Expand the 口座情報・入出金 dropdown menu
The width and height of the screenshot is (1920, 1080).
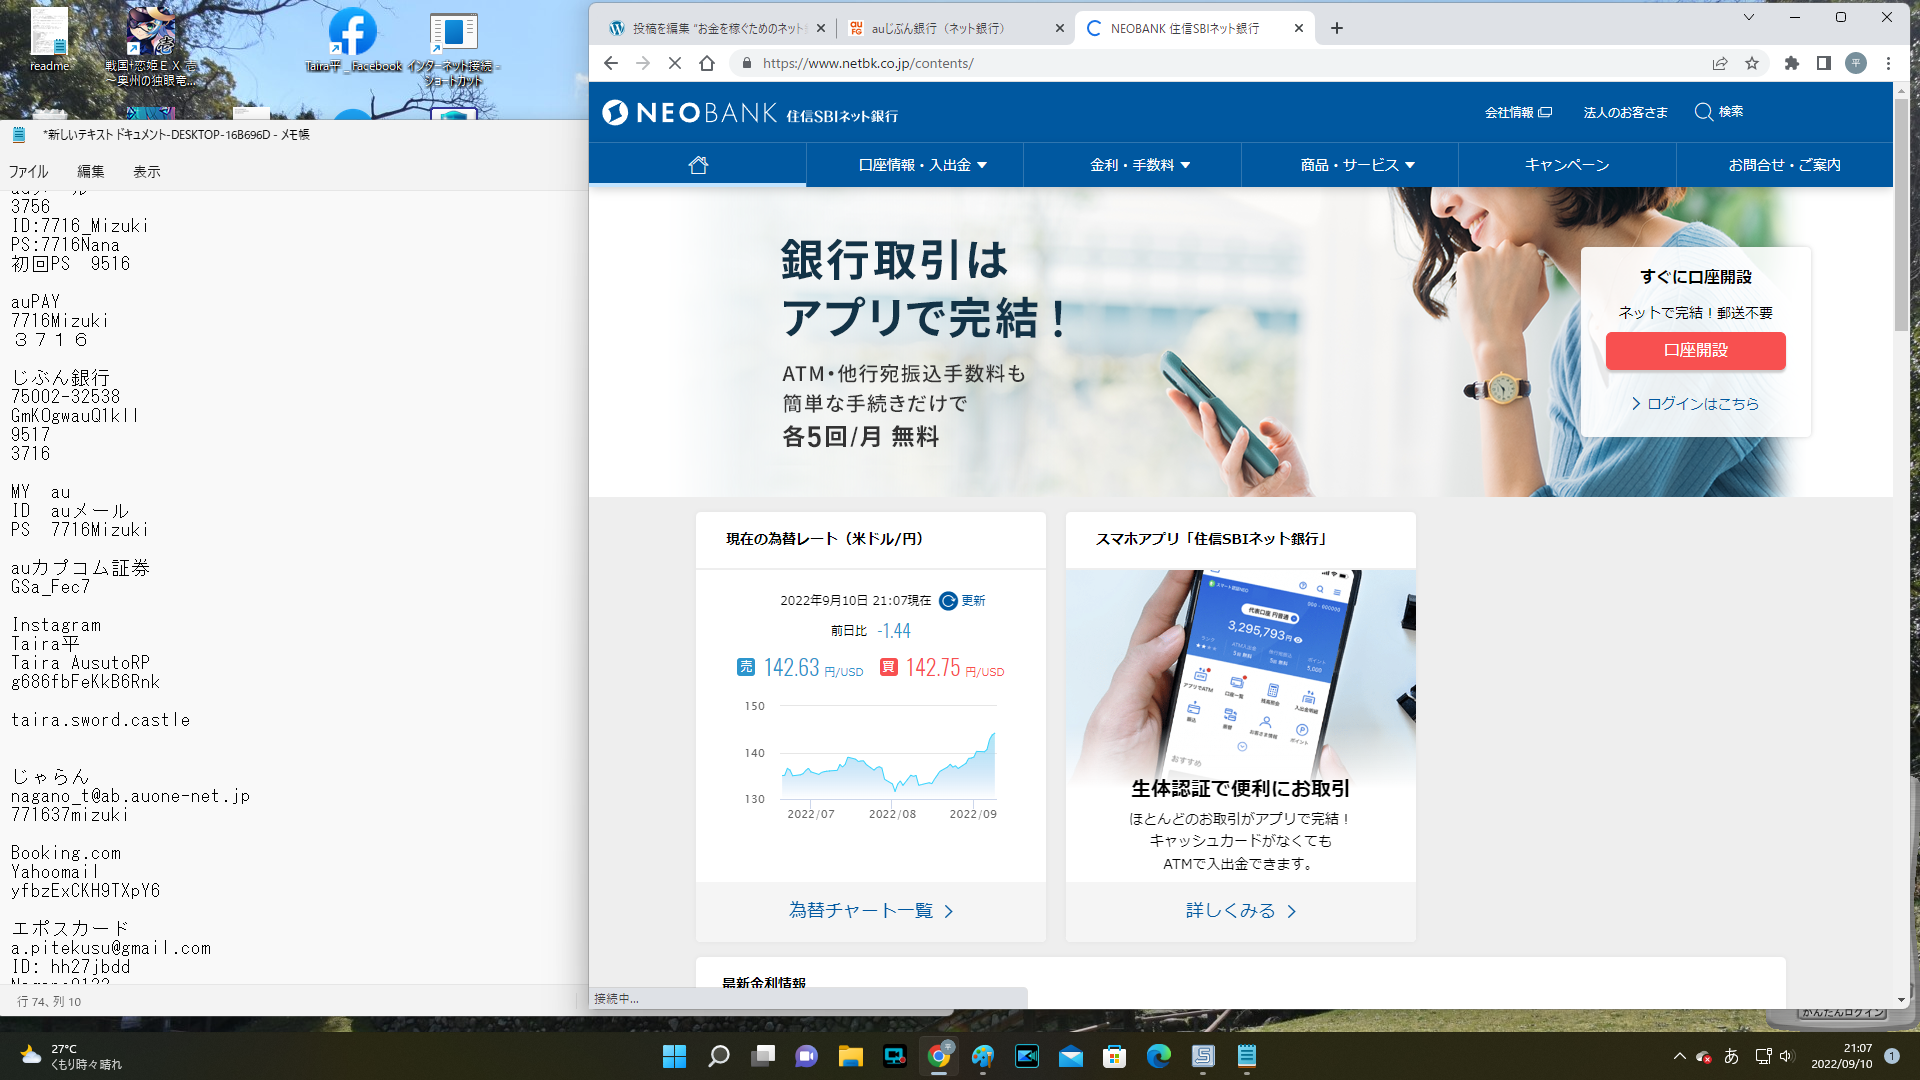point(922,165)
